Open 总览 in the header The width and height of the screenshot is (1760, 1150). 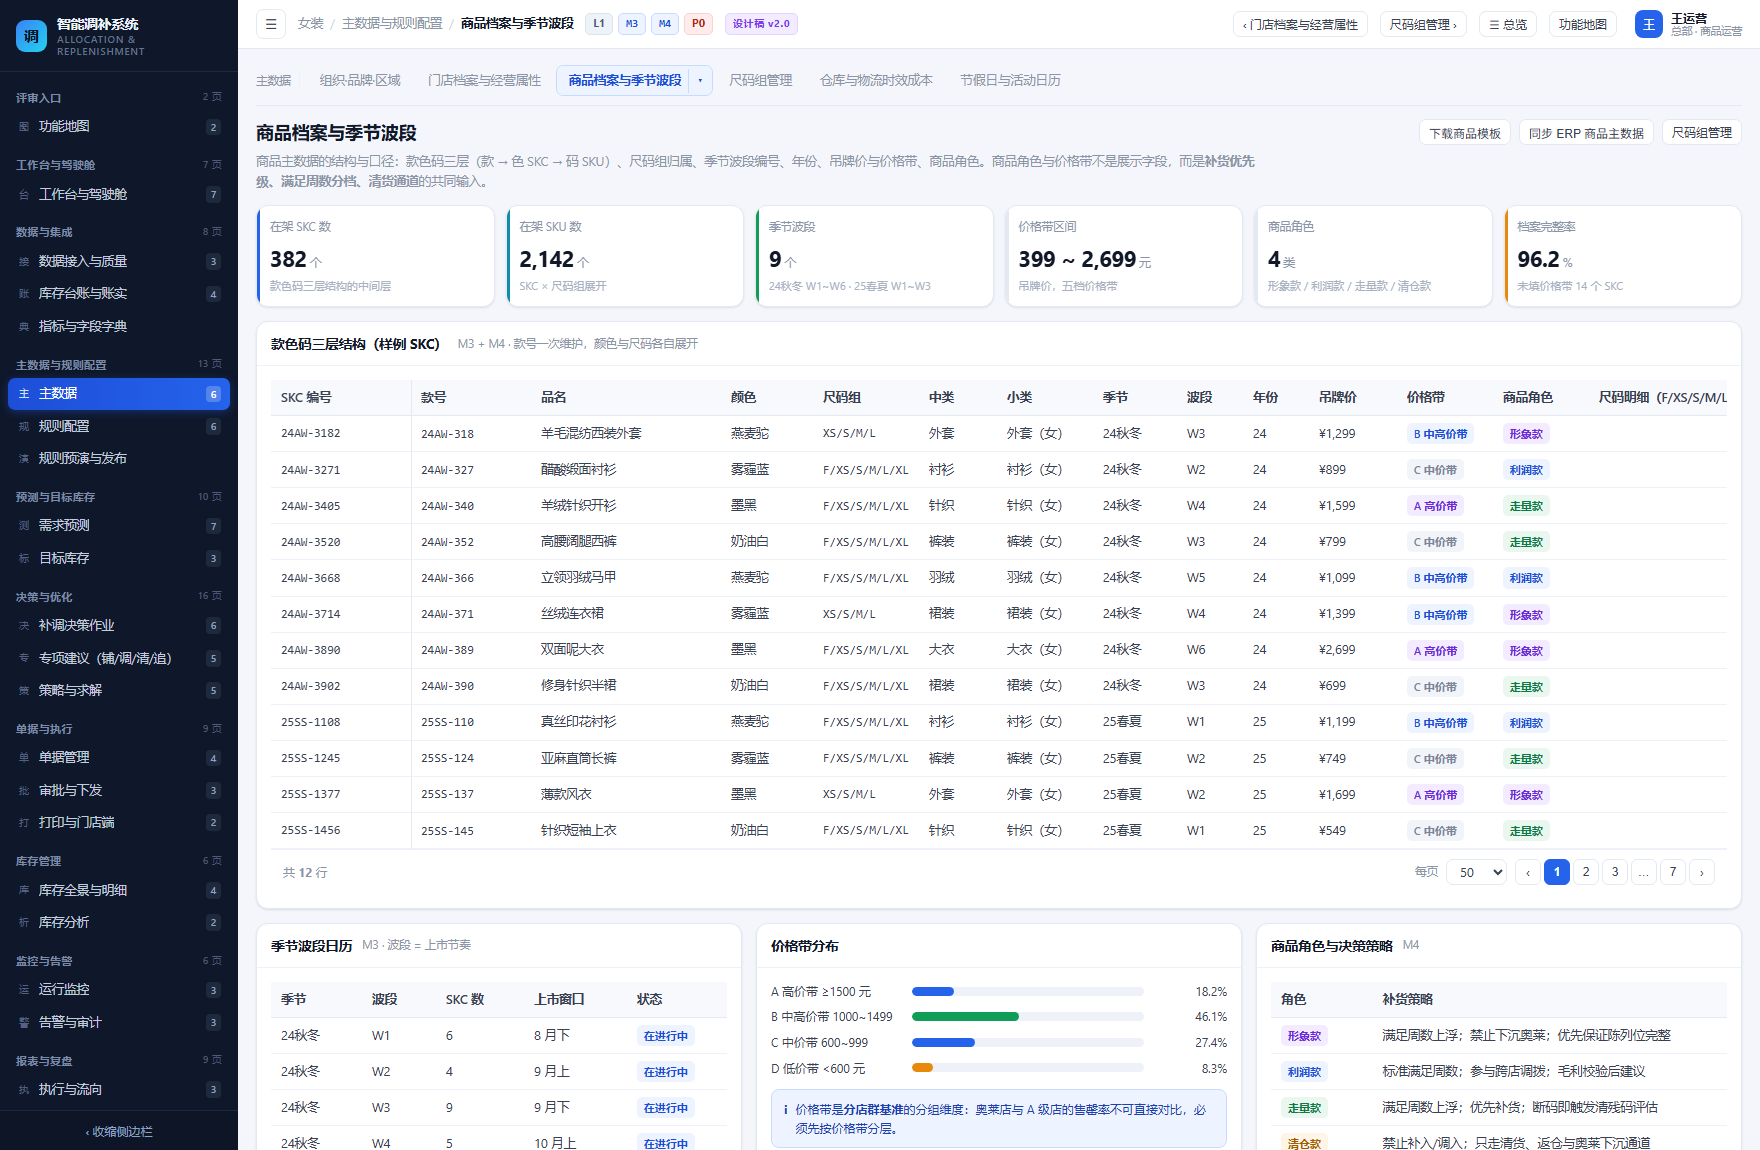click(1508, 24)
